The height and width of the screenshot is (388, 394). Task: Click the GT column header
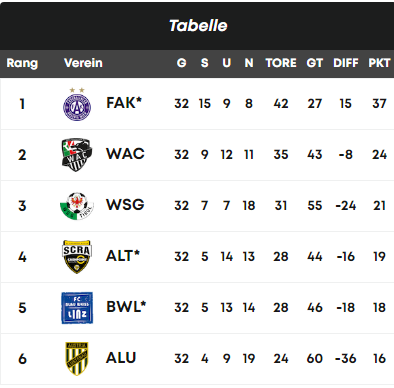[315, 63]
